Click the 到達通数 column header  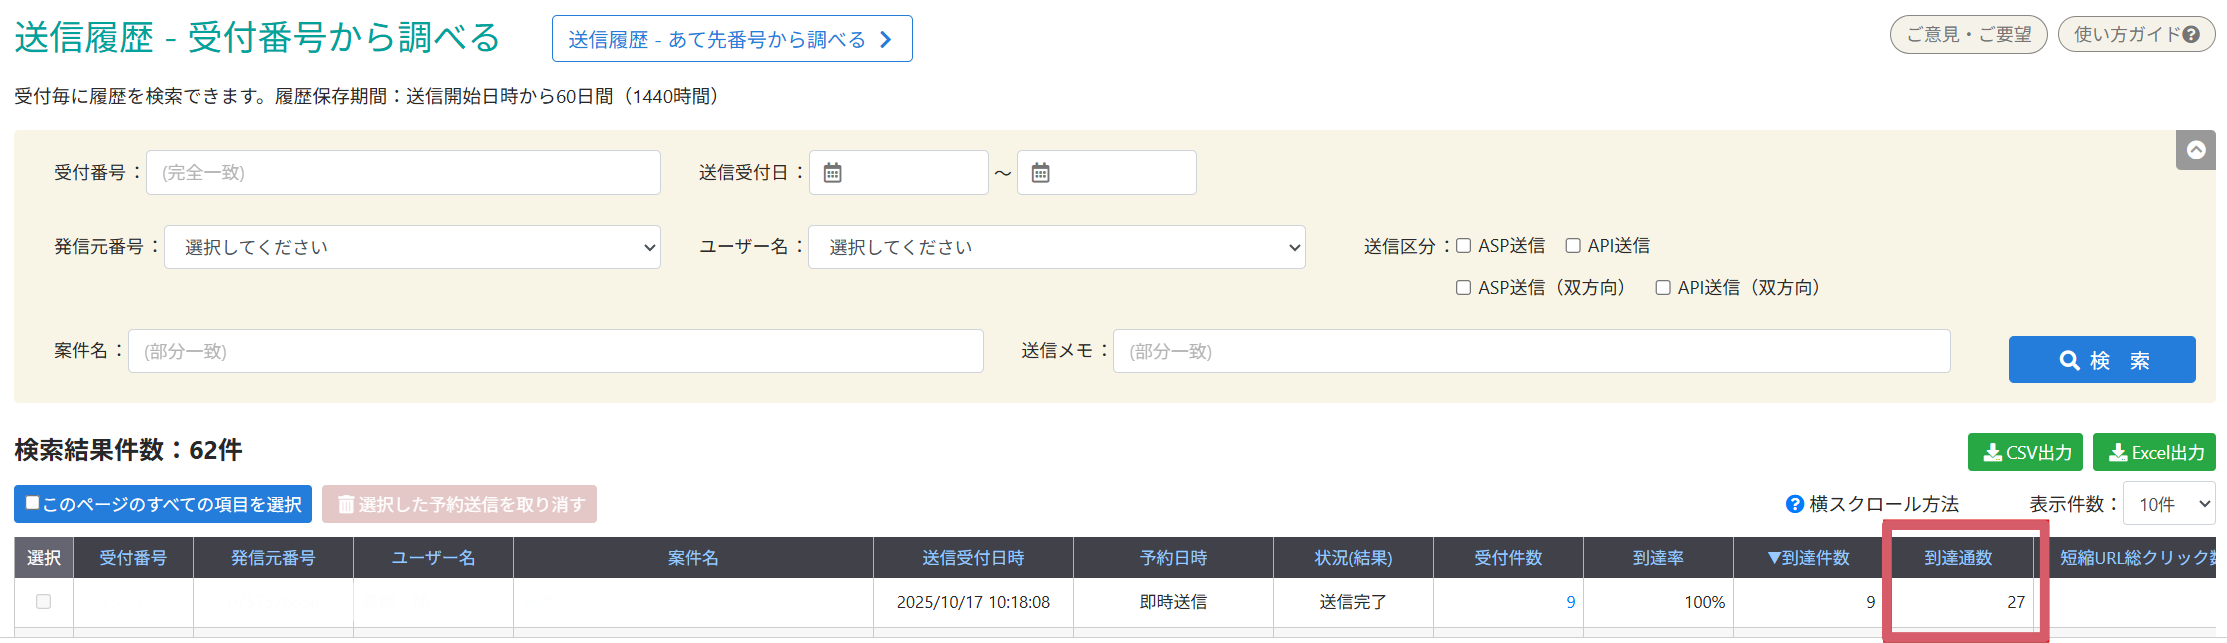point(1958,558)
